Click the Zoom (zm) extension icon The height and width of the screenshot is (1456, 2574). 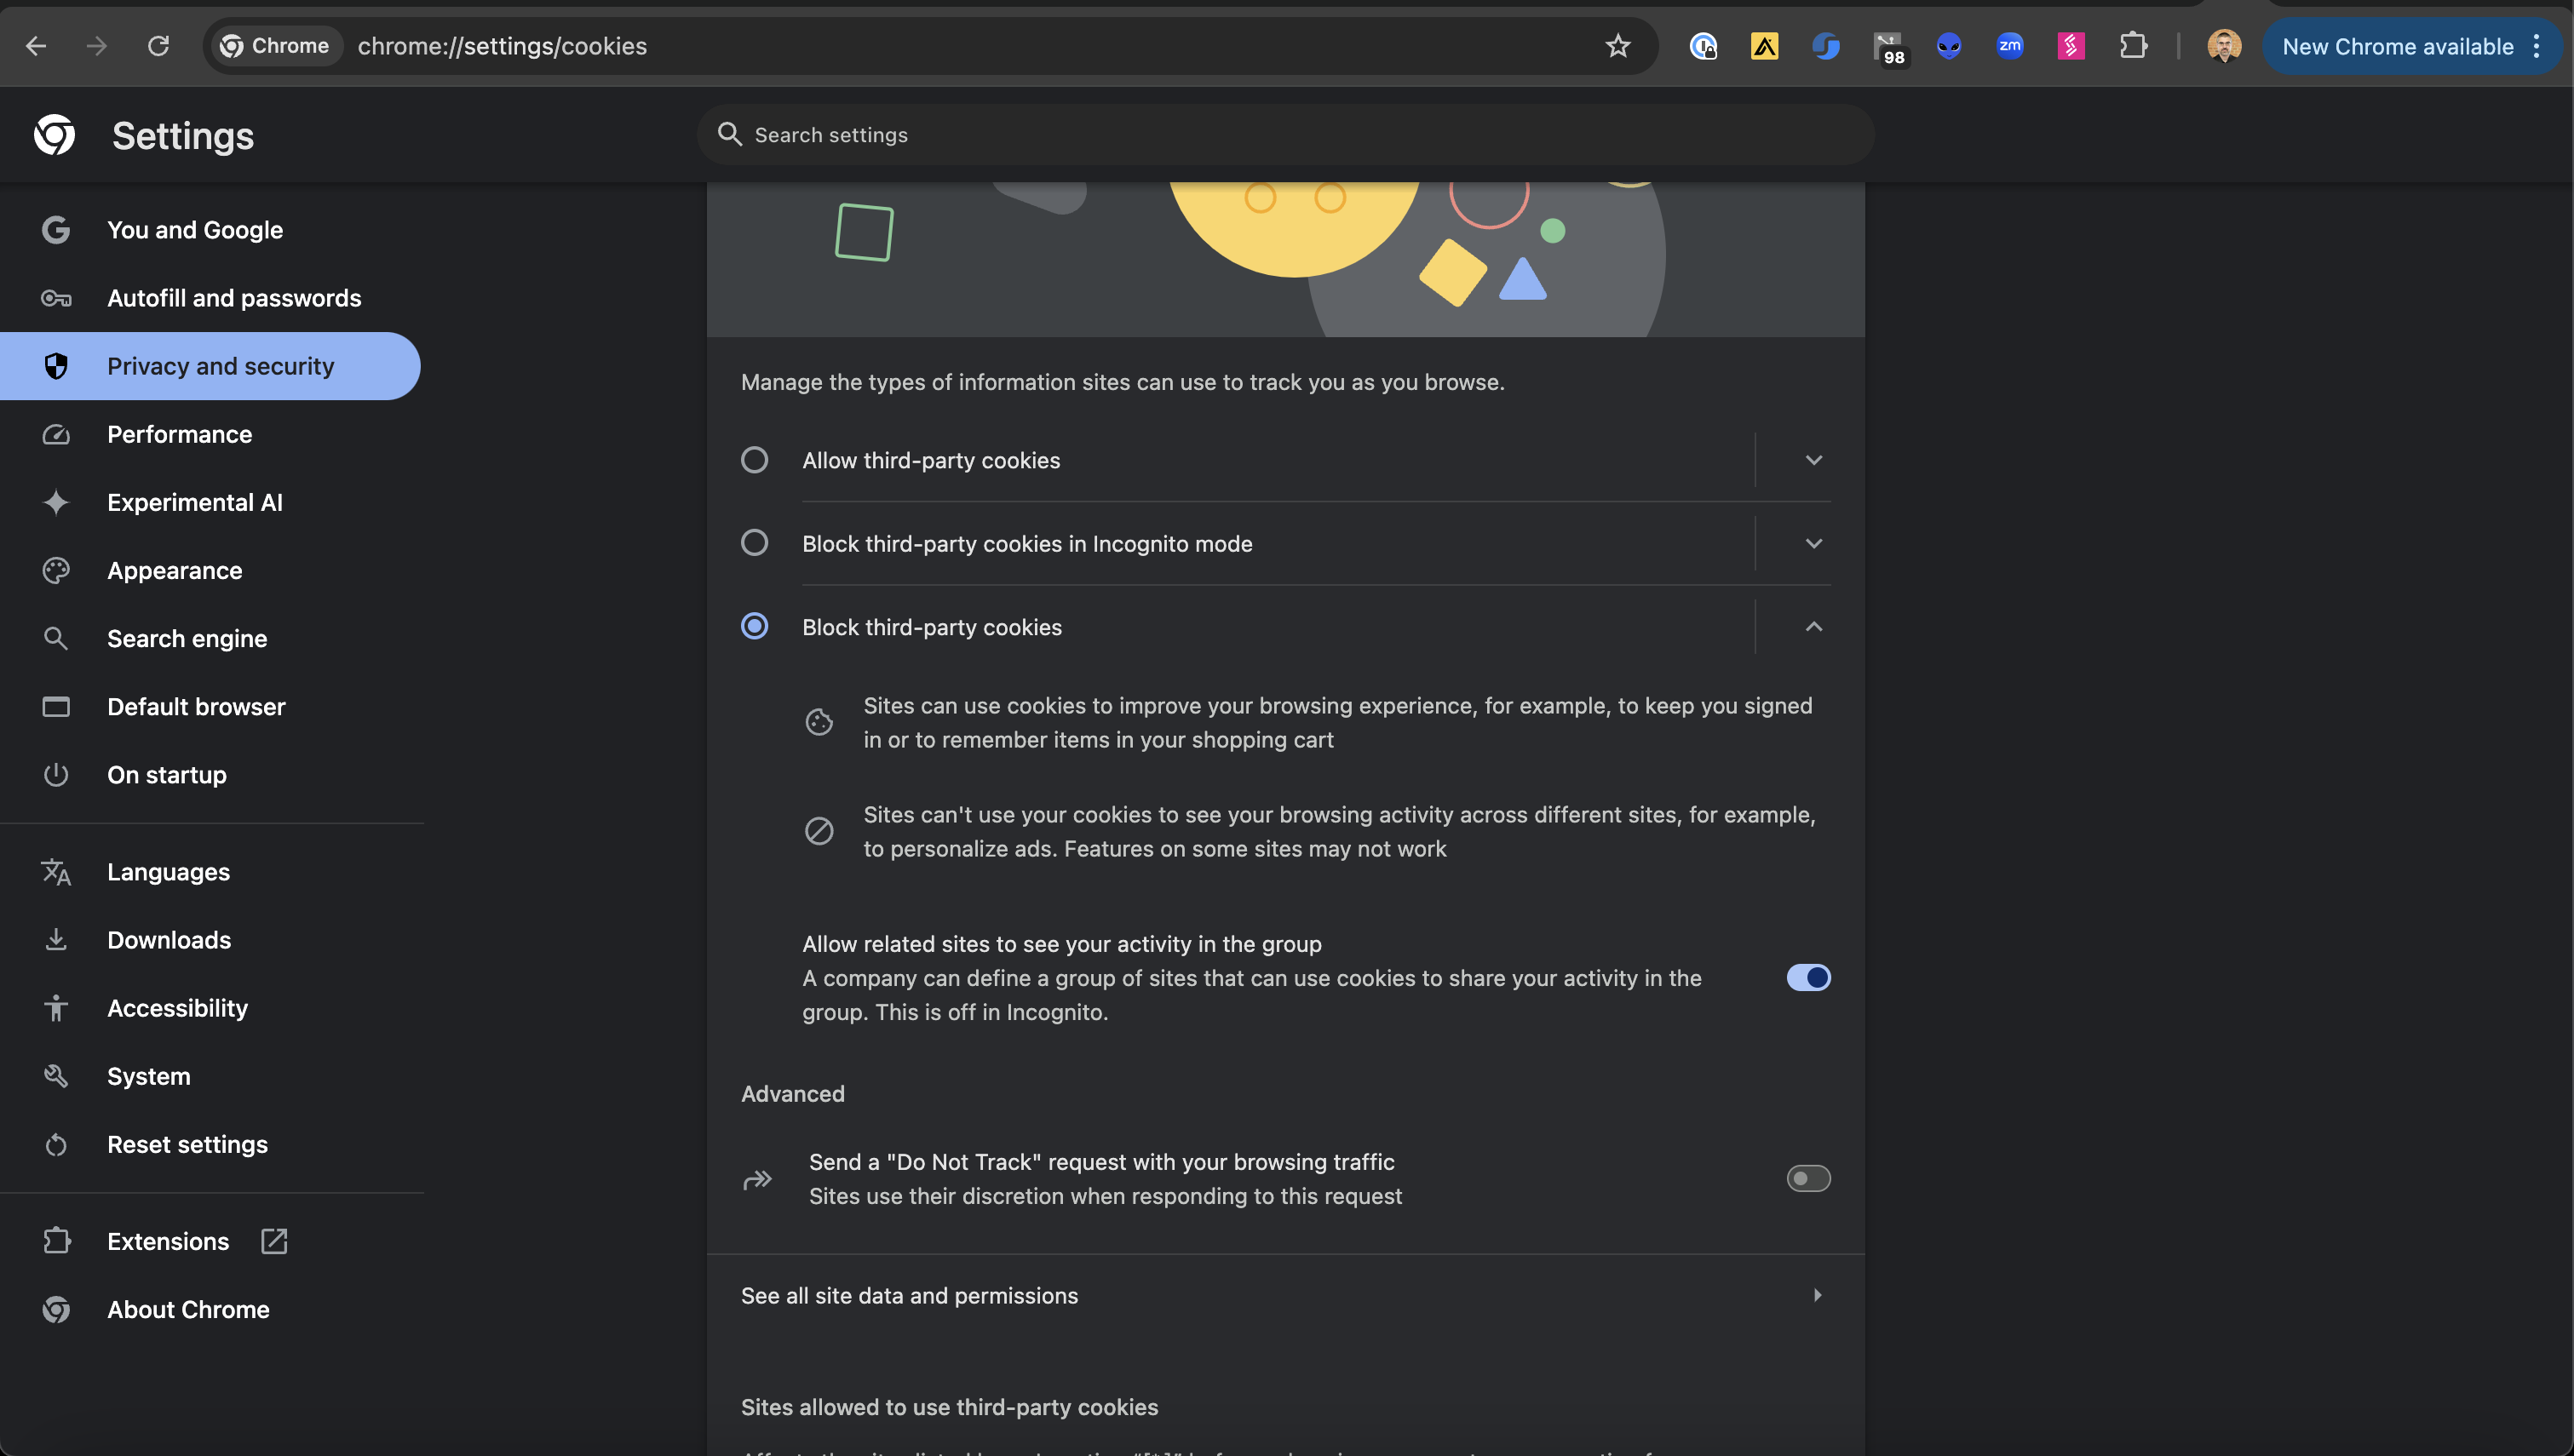click(x=2009, y=46)
